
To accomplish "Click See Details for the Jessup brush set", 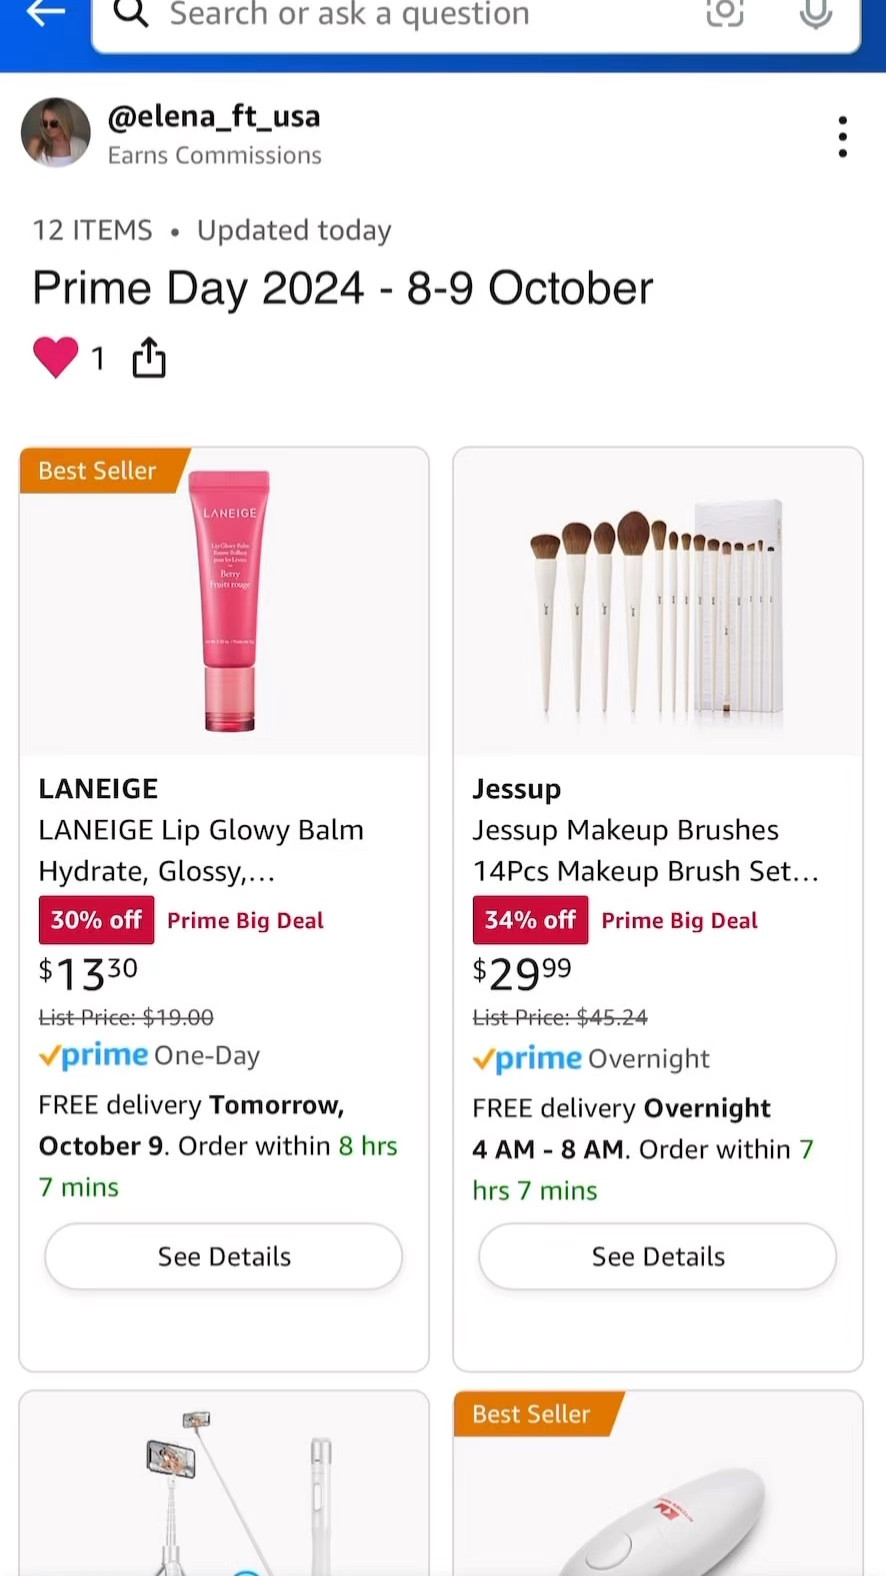I will pyautogui.click(x=657, y=1257).
